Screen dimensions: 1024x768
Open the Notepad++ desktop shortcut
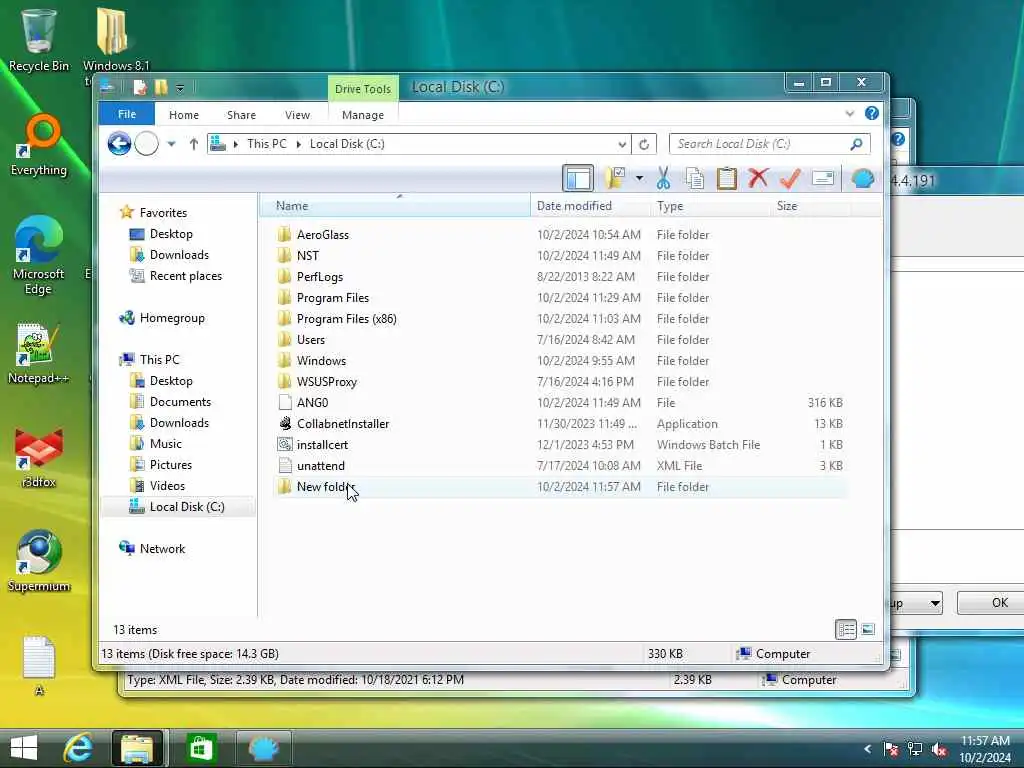[x=39, y=353]
